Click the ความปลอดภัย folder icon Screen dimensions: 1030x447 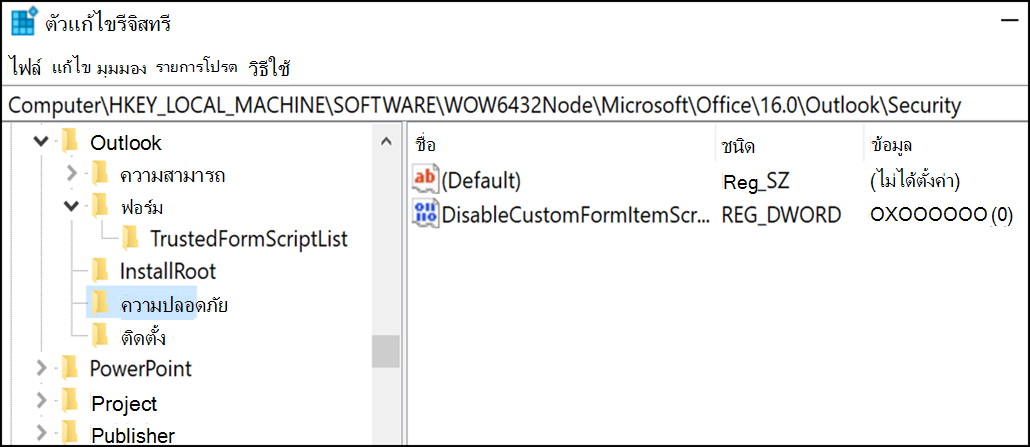[x=100, y=304]
